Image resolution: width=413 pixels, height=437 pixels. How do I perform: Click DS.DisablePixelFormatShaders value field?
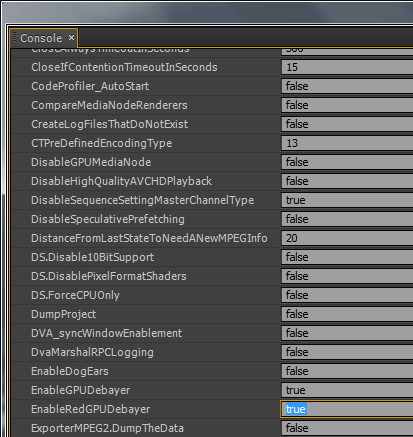[x=347, y=276]
